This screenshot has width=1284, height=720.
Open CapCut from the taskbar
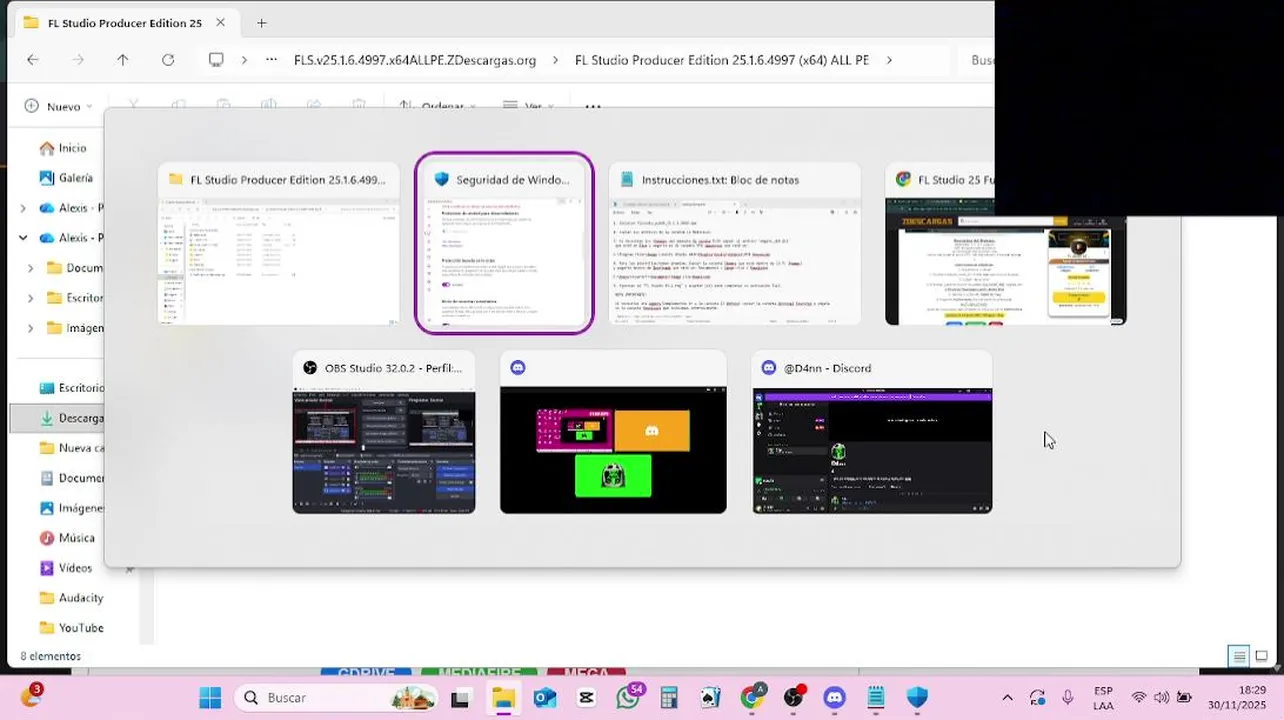tap(586, 697)
